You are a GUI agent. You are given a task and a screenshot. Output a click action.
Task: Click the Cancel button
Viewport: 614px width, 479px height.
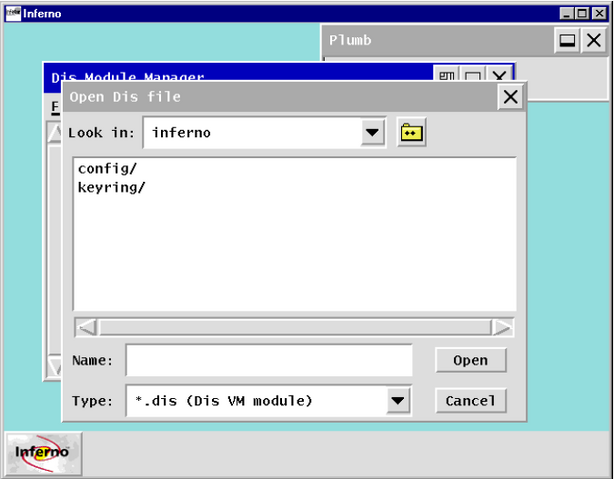[x=471, y=401]
